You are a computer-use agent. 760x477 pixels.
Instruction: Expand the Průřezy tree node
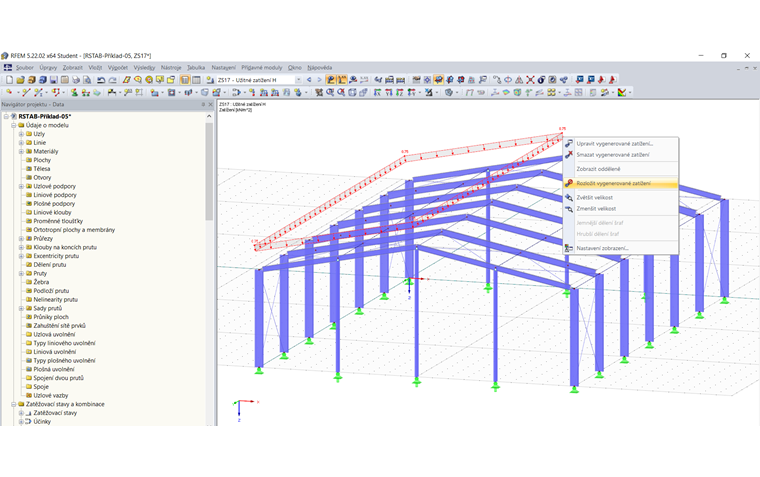click(21, 238)
